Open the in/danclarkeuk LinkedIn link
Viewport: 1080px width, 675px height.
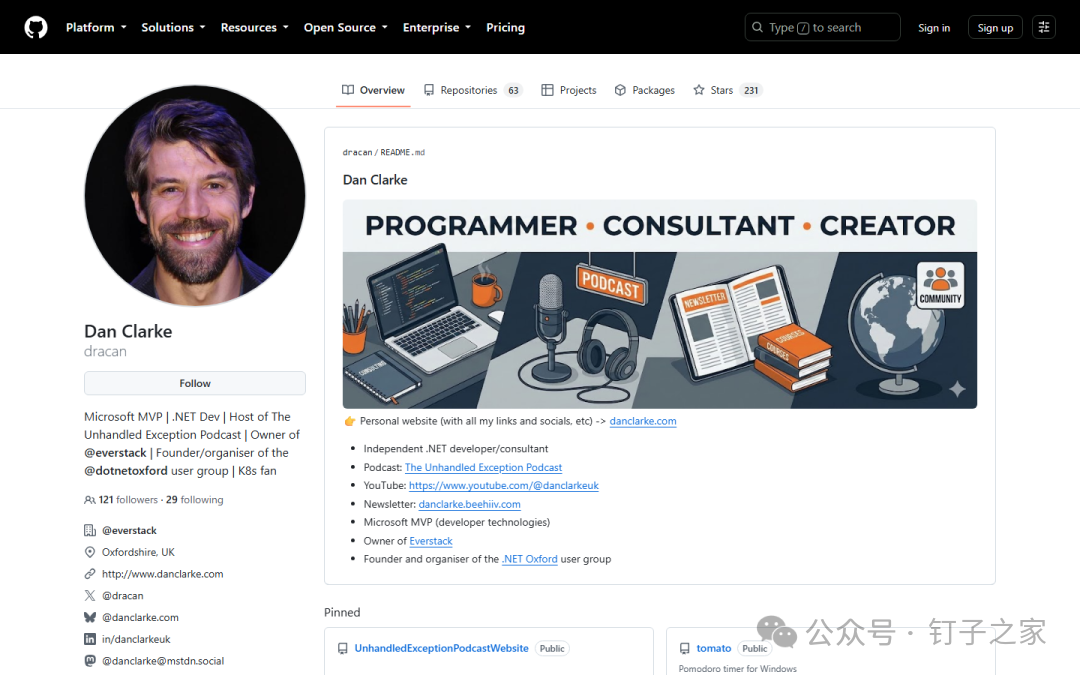pyautogui.click(x=136, y=639)
